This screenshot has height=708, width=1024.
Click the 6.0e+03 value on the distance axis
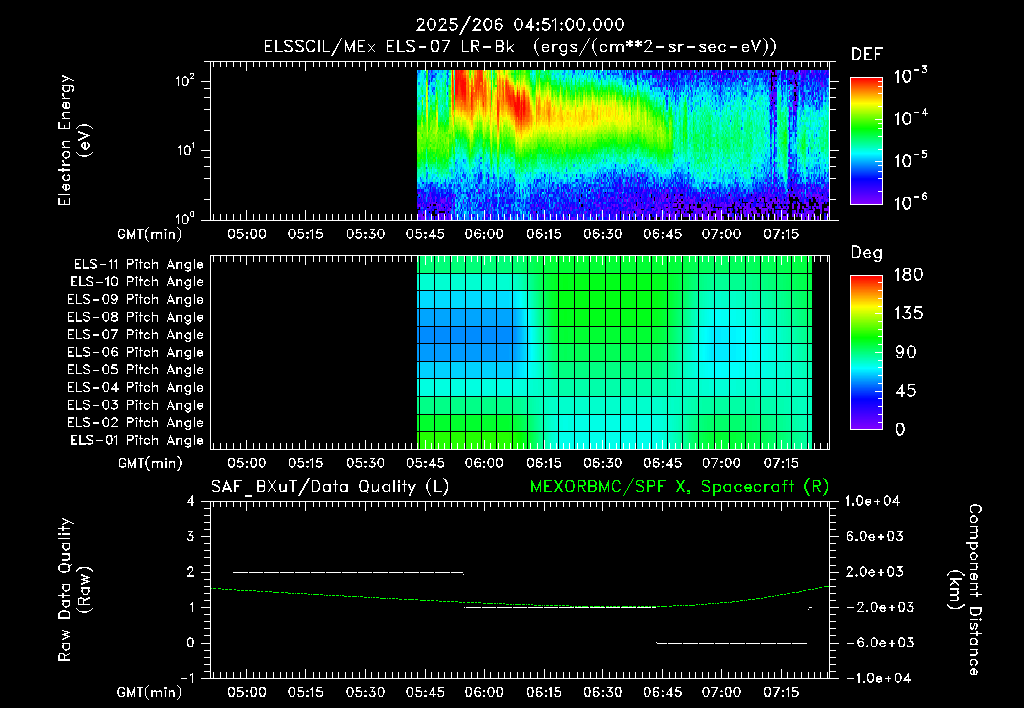point(874,536)
